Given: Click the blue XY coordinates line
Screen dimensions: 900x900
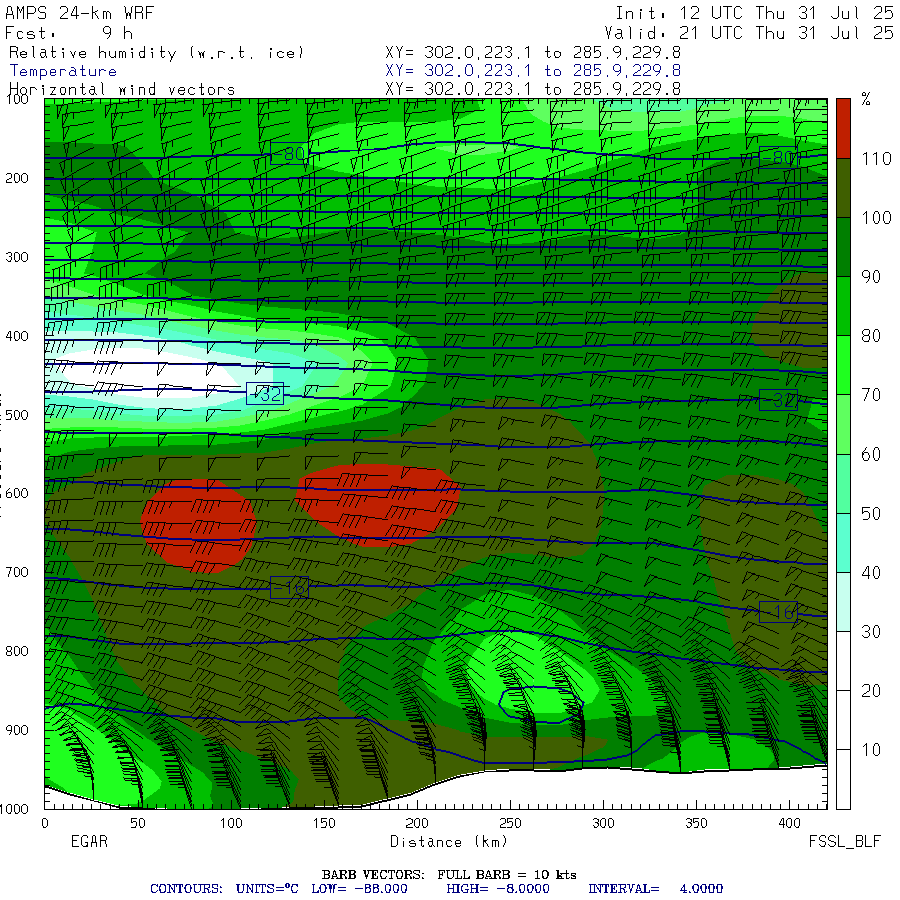Looking at the screenshot, I should click(x=533, y=71).
